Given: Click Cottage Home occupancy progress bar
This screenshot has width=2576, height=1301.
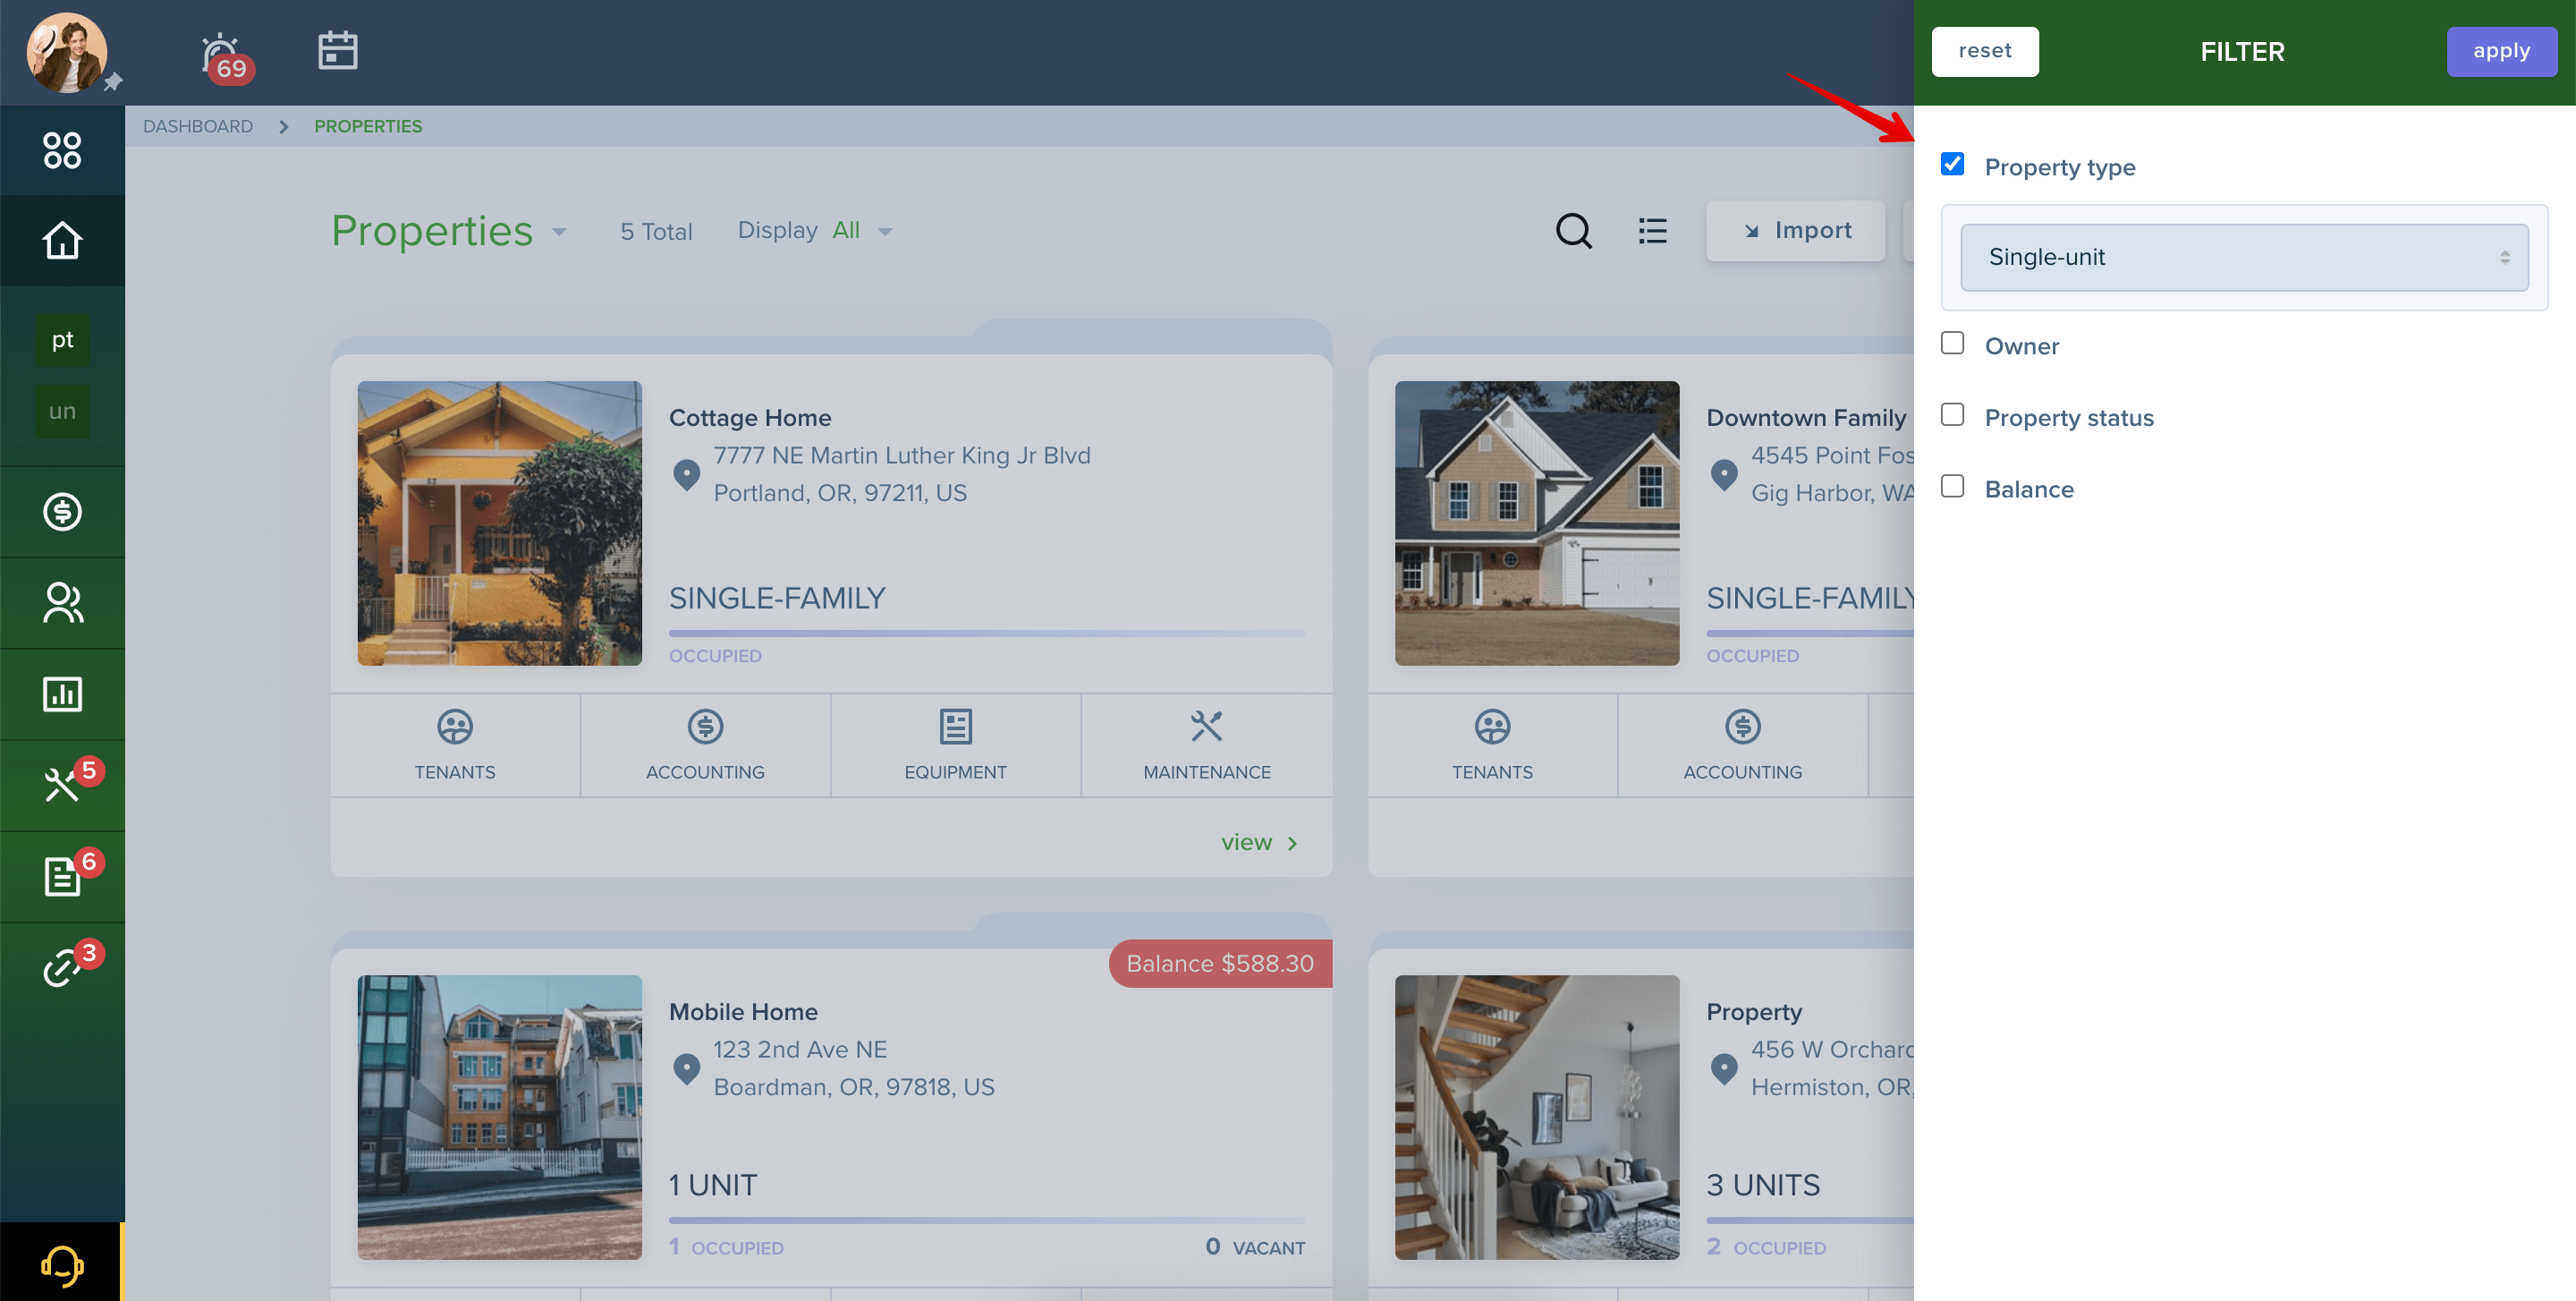Looking at the screenshot, I should click(x=986, y=633).
